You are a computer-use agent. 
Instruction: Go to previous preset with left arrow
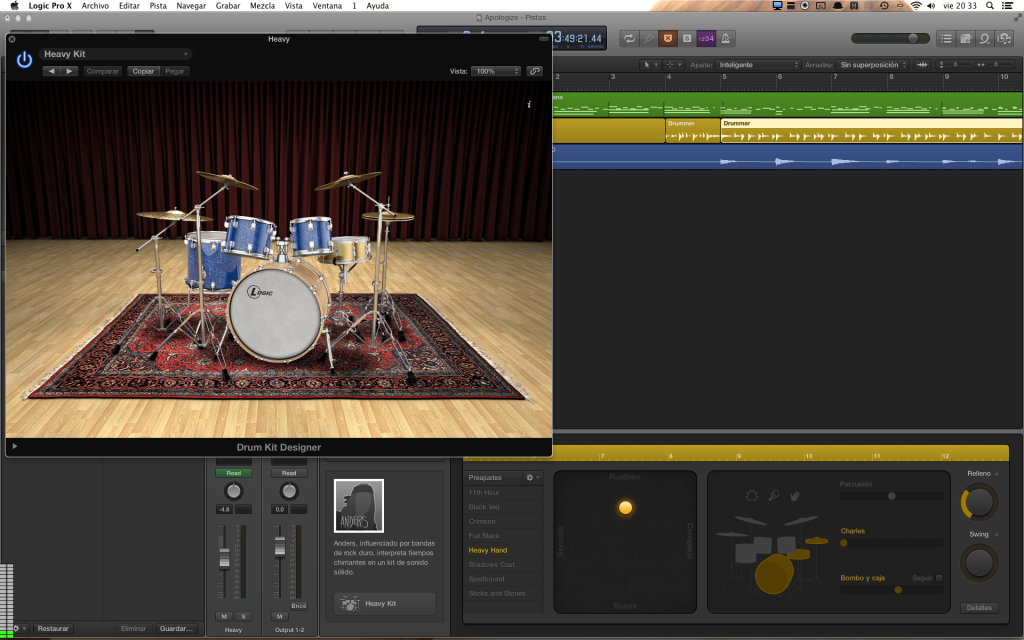click(x=52, y=71)
